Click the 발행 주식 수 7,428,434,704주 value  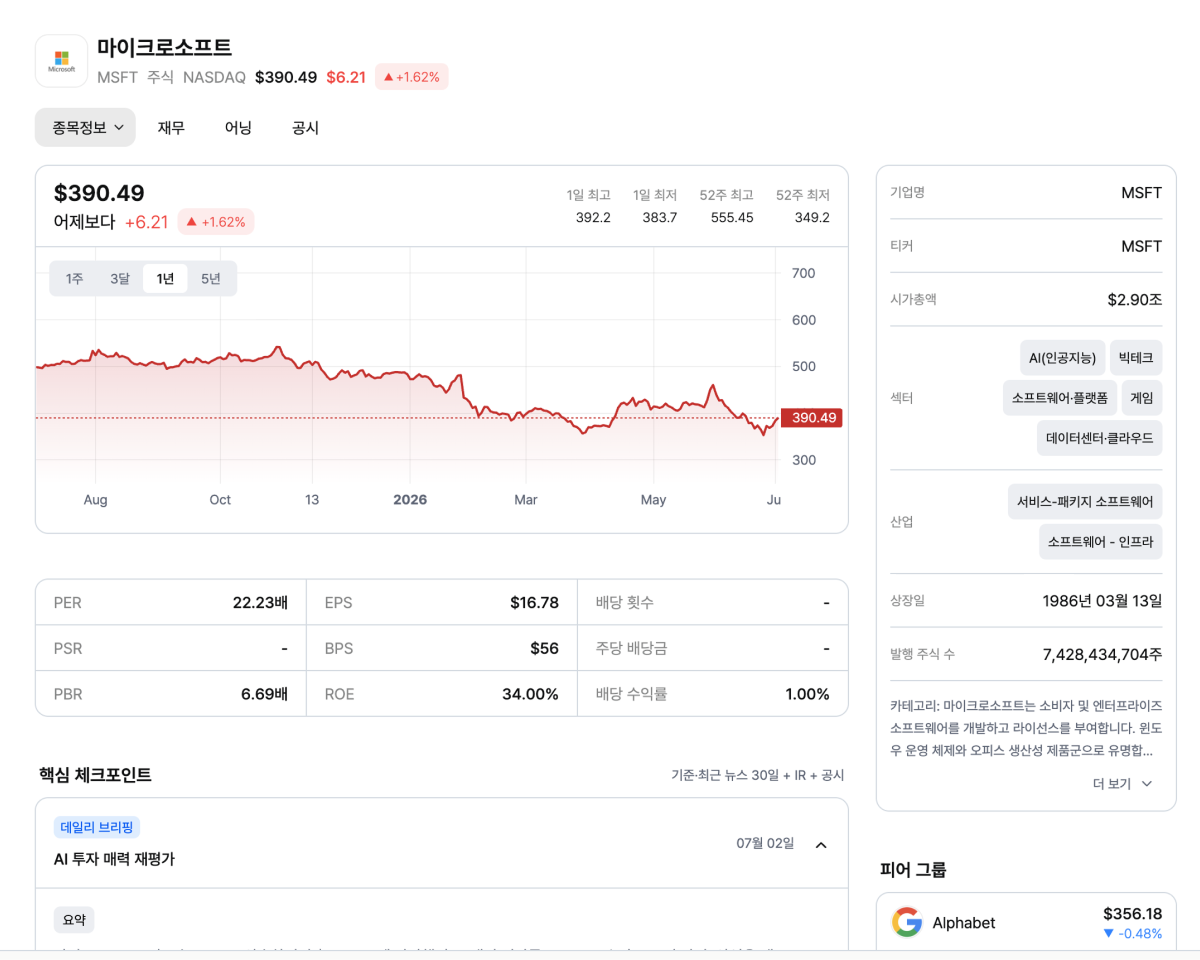(x=1102, y=654)
